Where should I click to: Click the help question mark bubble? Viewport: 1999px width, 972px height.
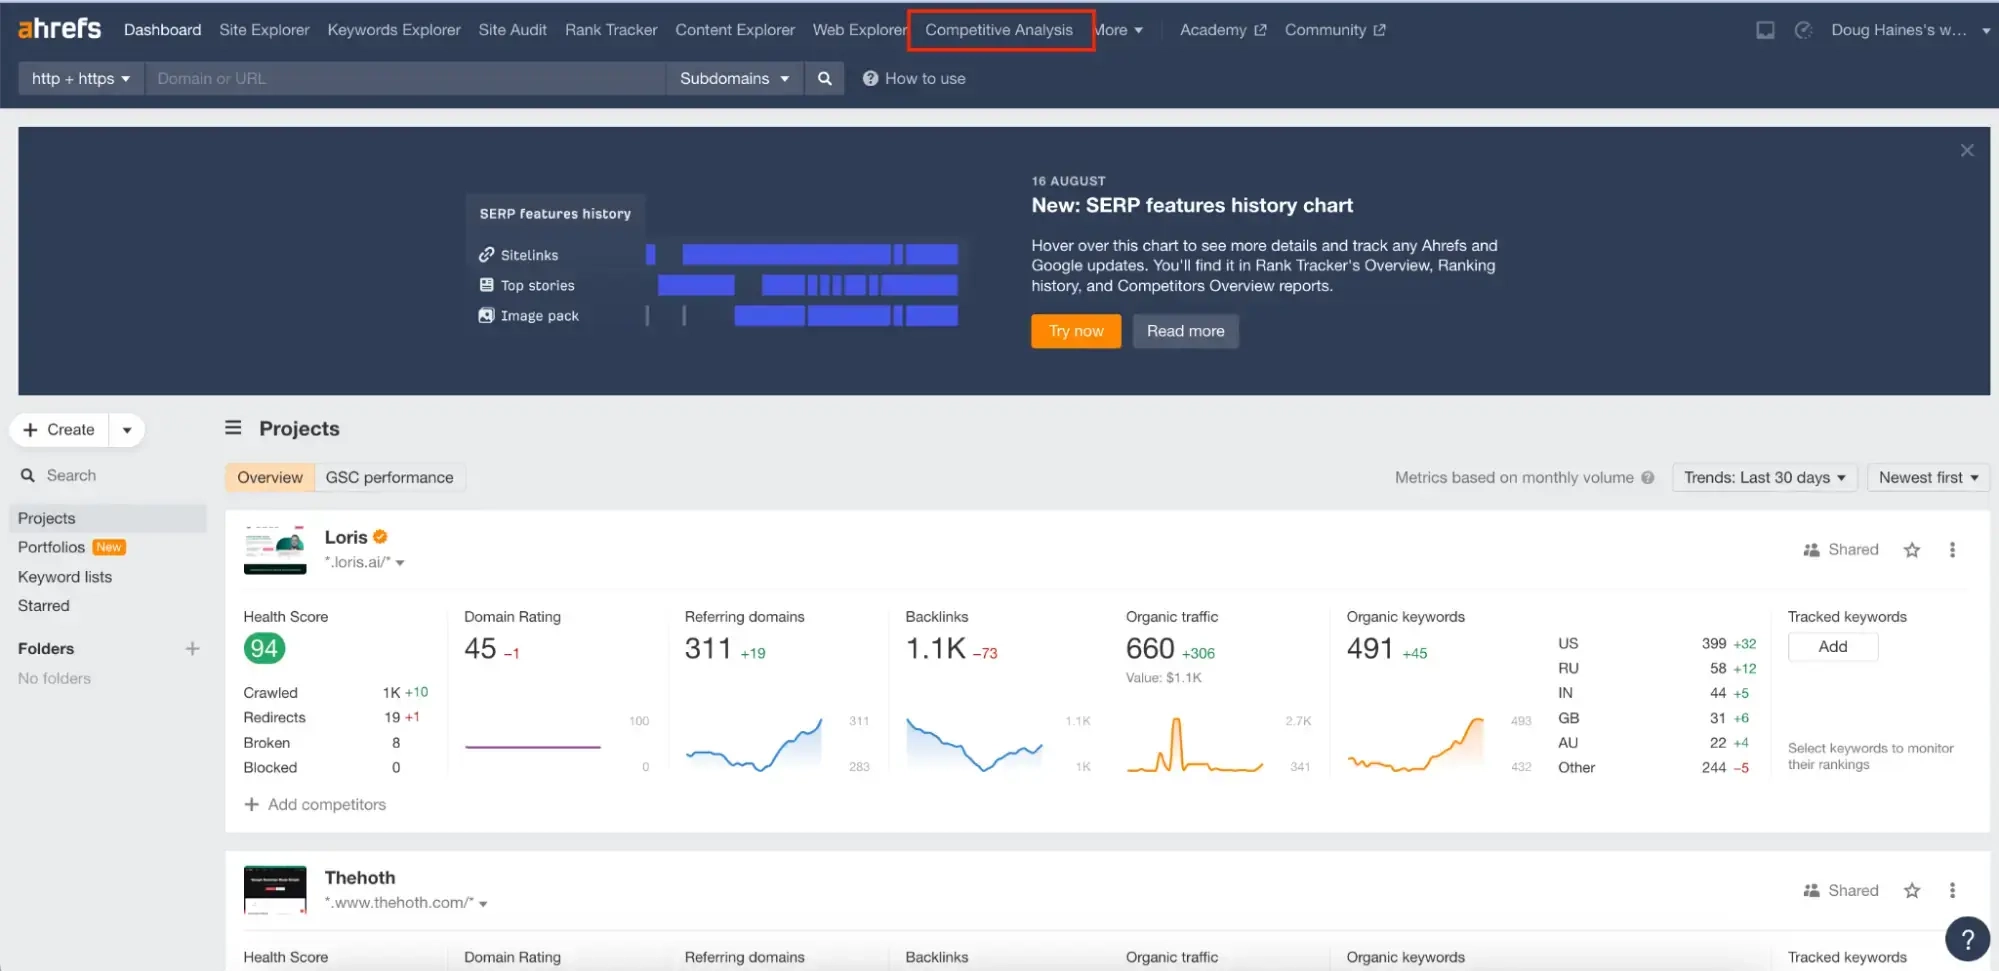click(x=1966, y=939)
